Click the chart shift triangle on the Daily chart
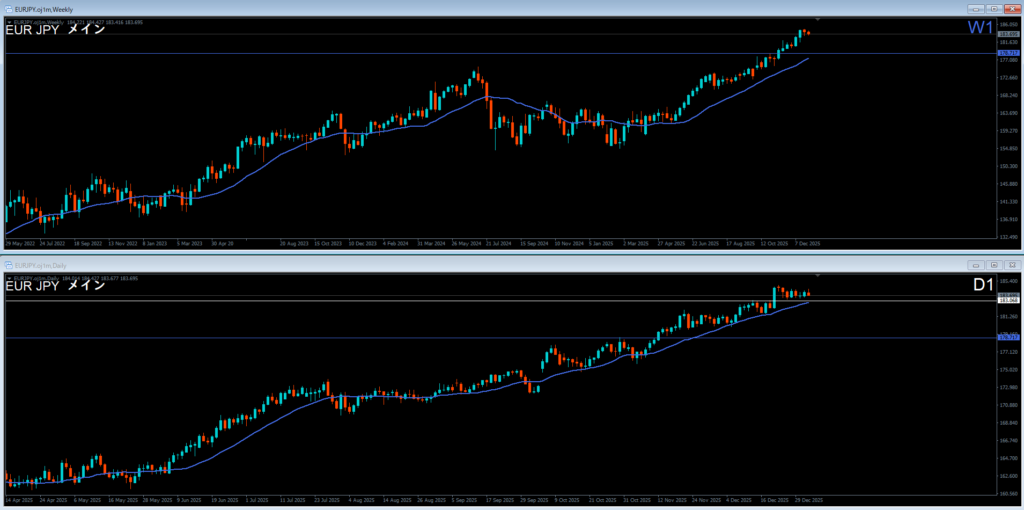The image size is (1024, 510). click(818, 275)
